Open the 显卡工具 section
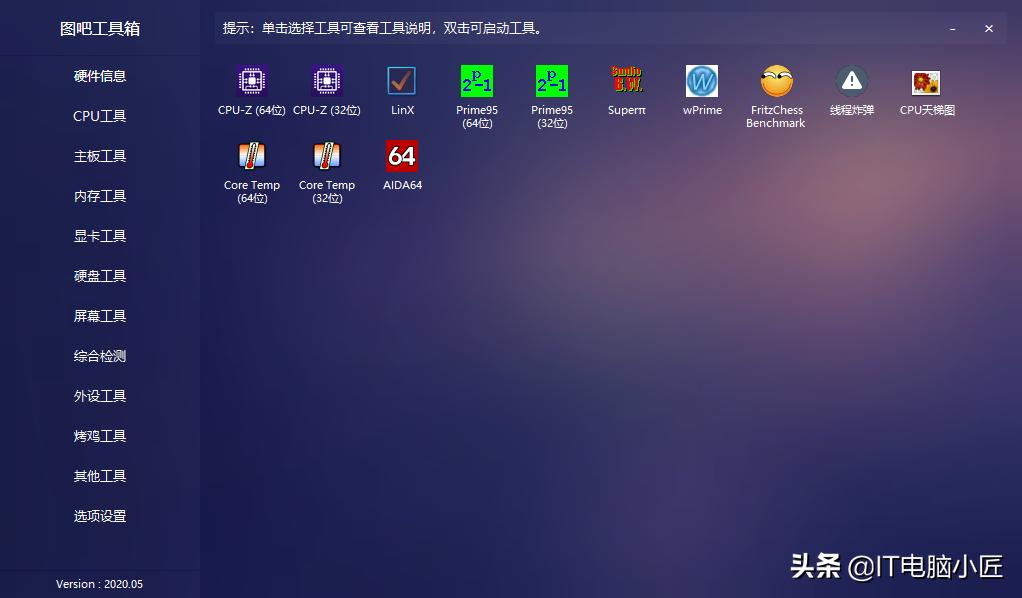This screenshot has width=1022, height=598. pos(99,236)
